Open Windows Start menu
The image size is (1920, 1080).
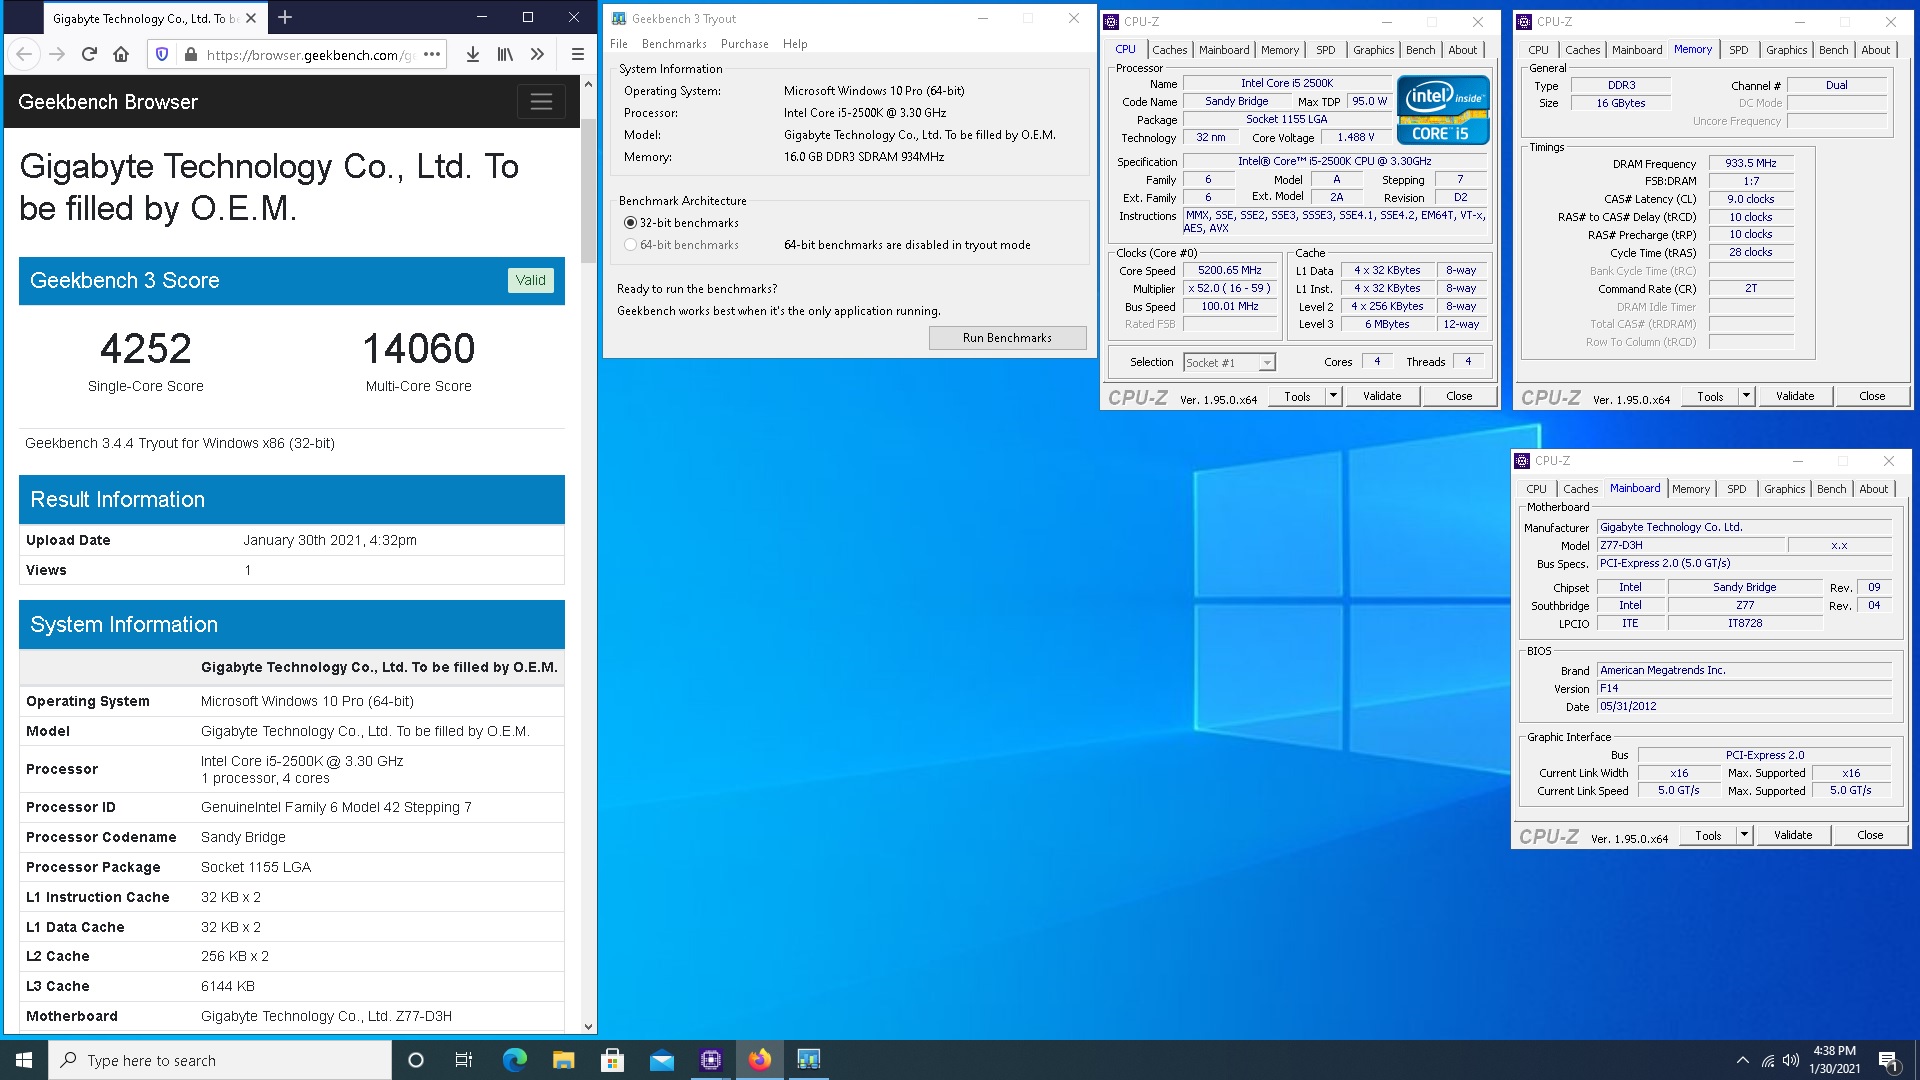click(x=24, y=1060)
